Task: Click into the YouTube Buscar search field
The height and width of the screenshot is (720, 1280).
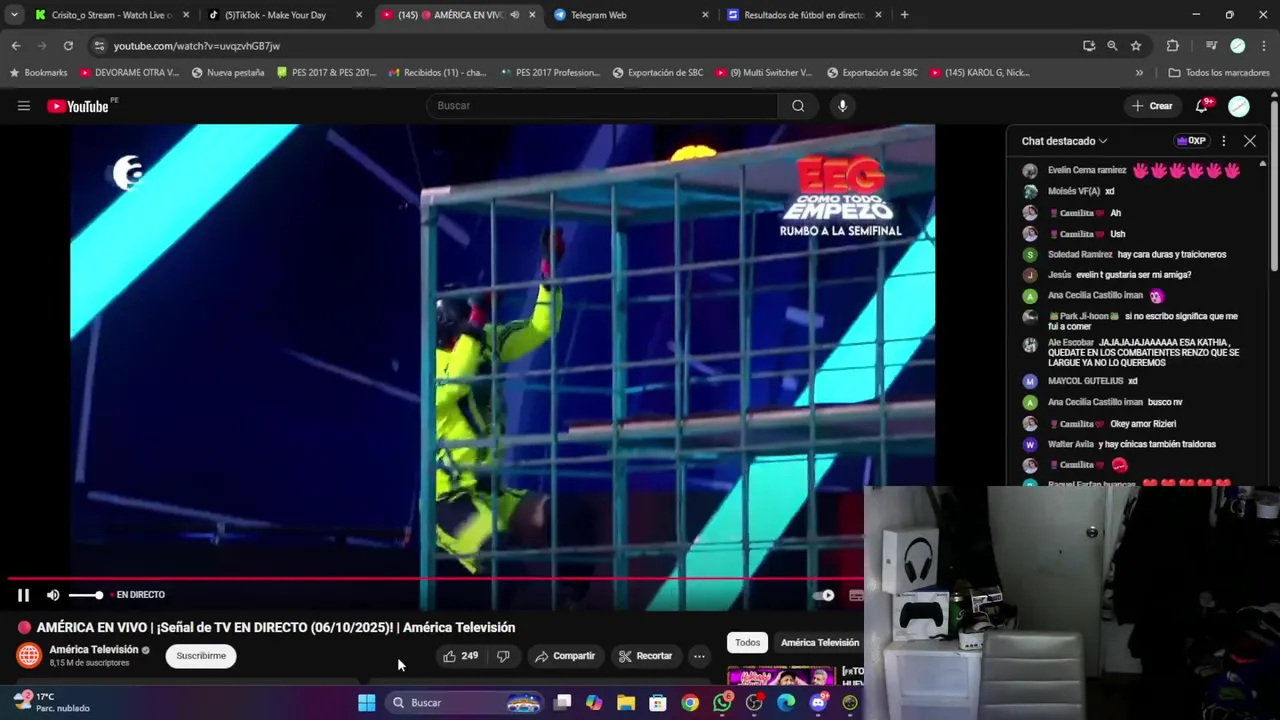Action: tap(602, 106)
